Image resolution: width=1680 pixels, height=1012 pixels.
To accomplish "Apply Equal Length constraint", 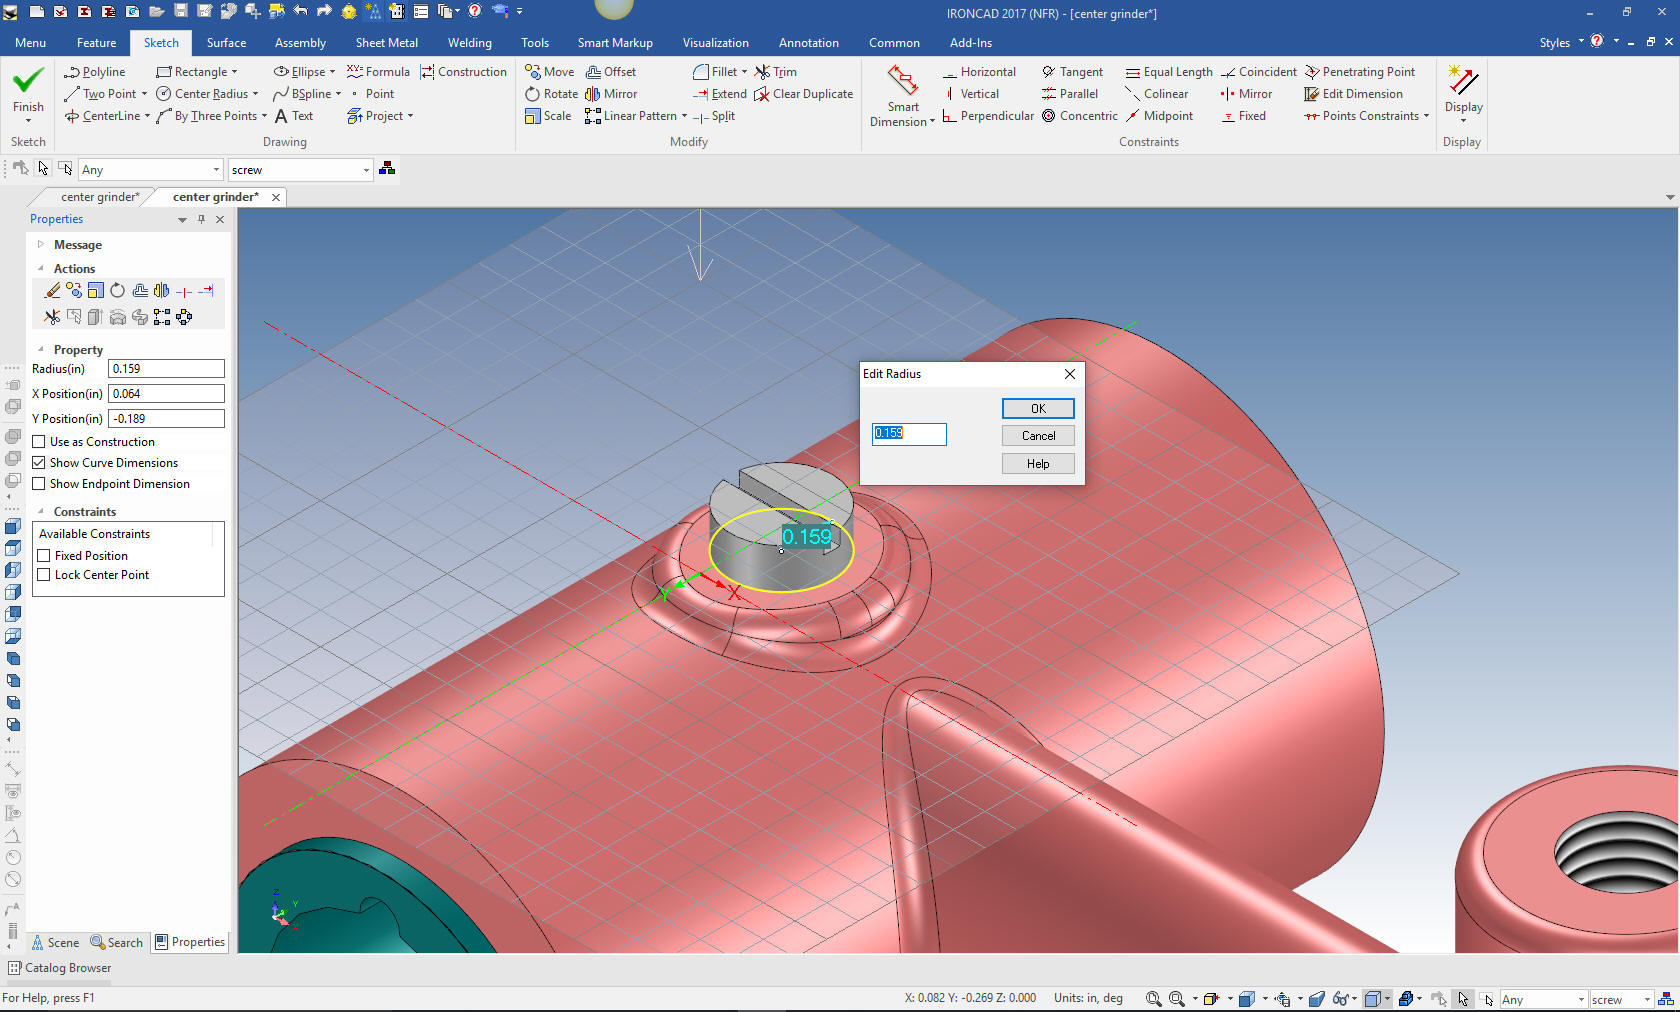I will (1168, 72).
